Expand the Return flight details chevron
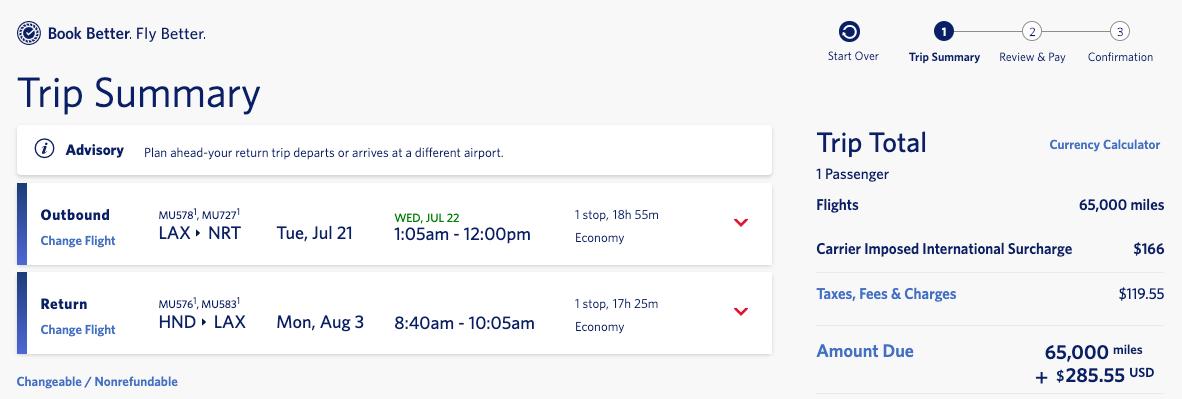 pyautogui.click(x=741, y=312)
